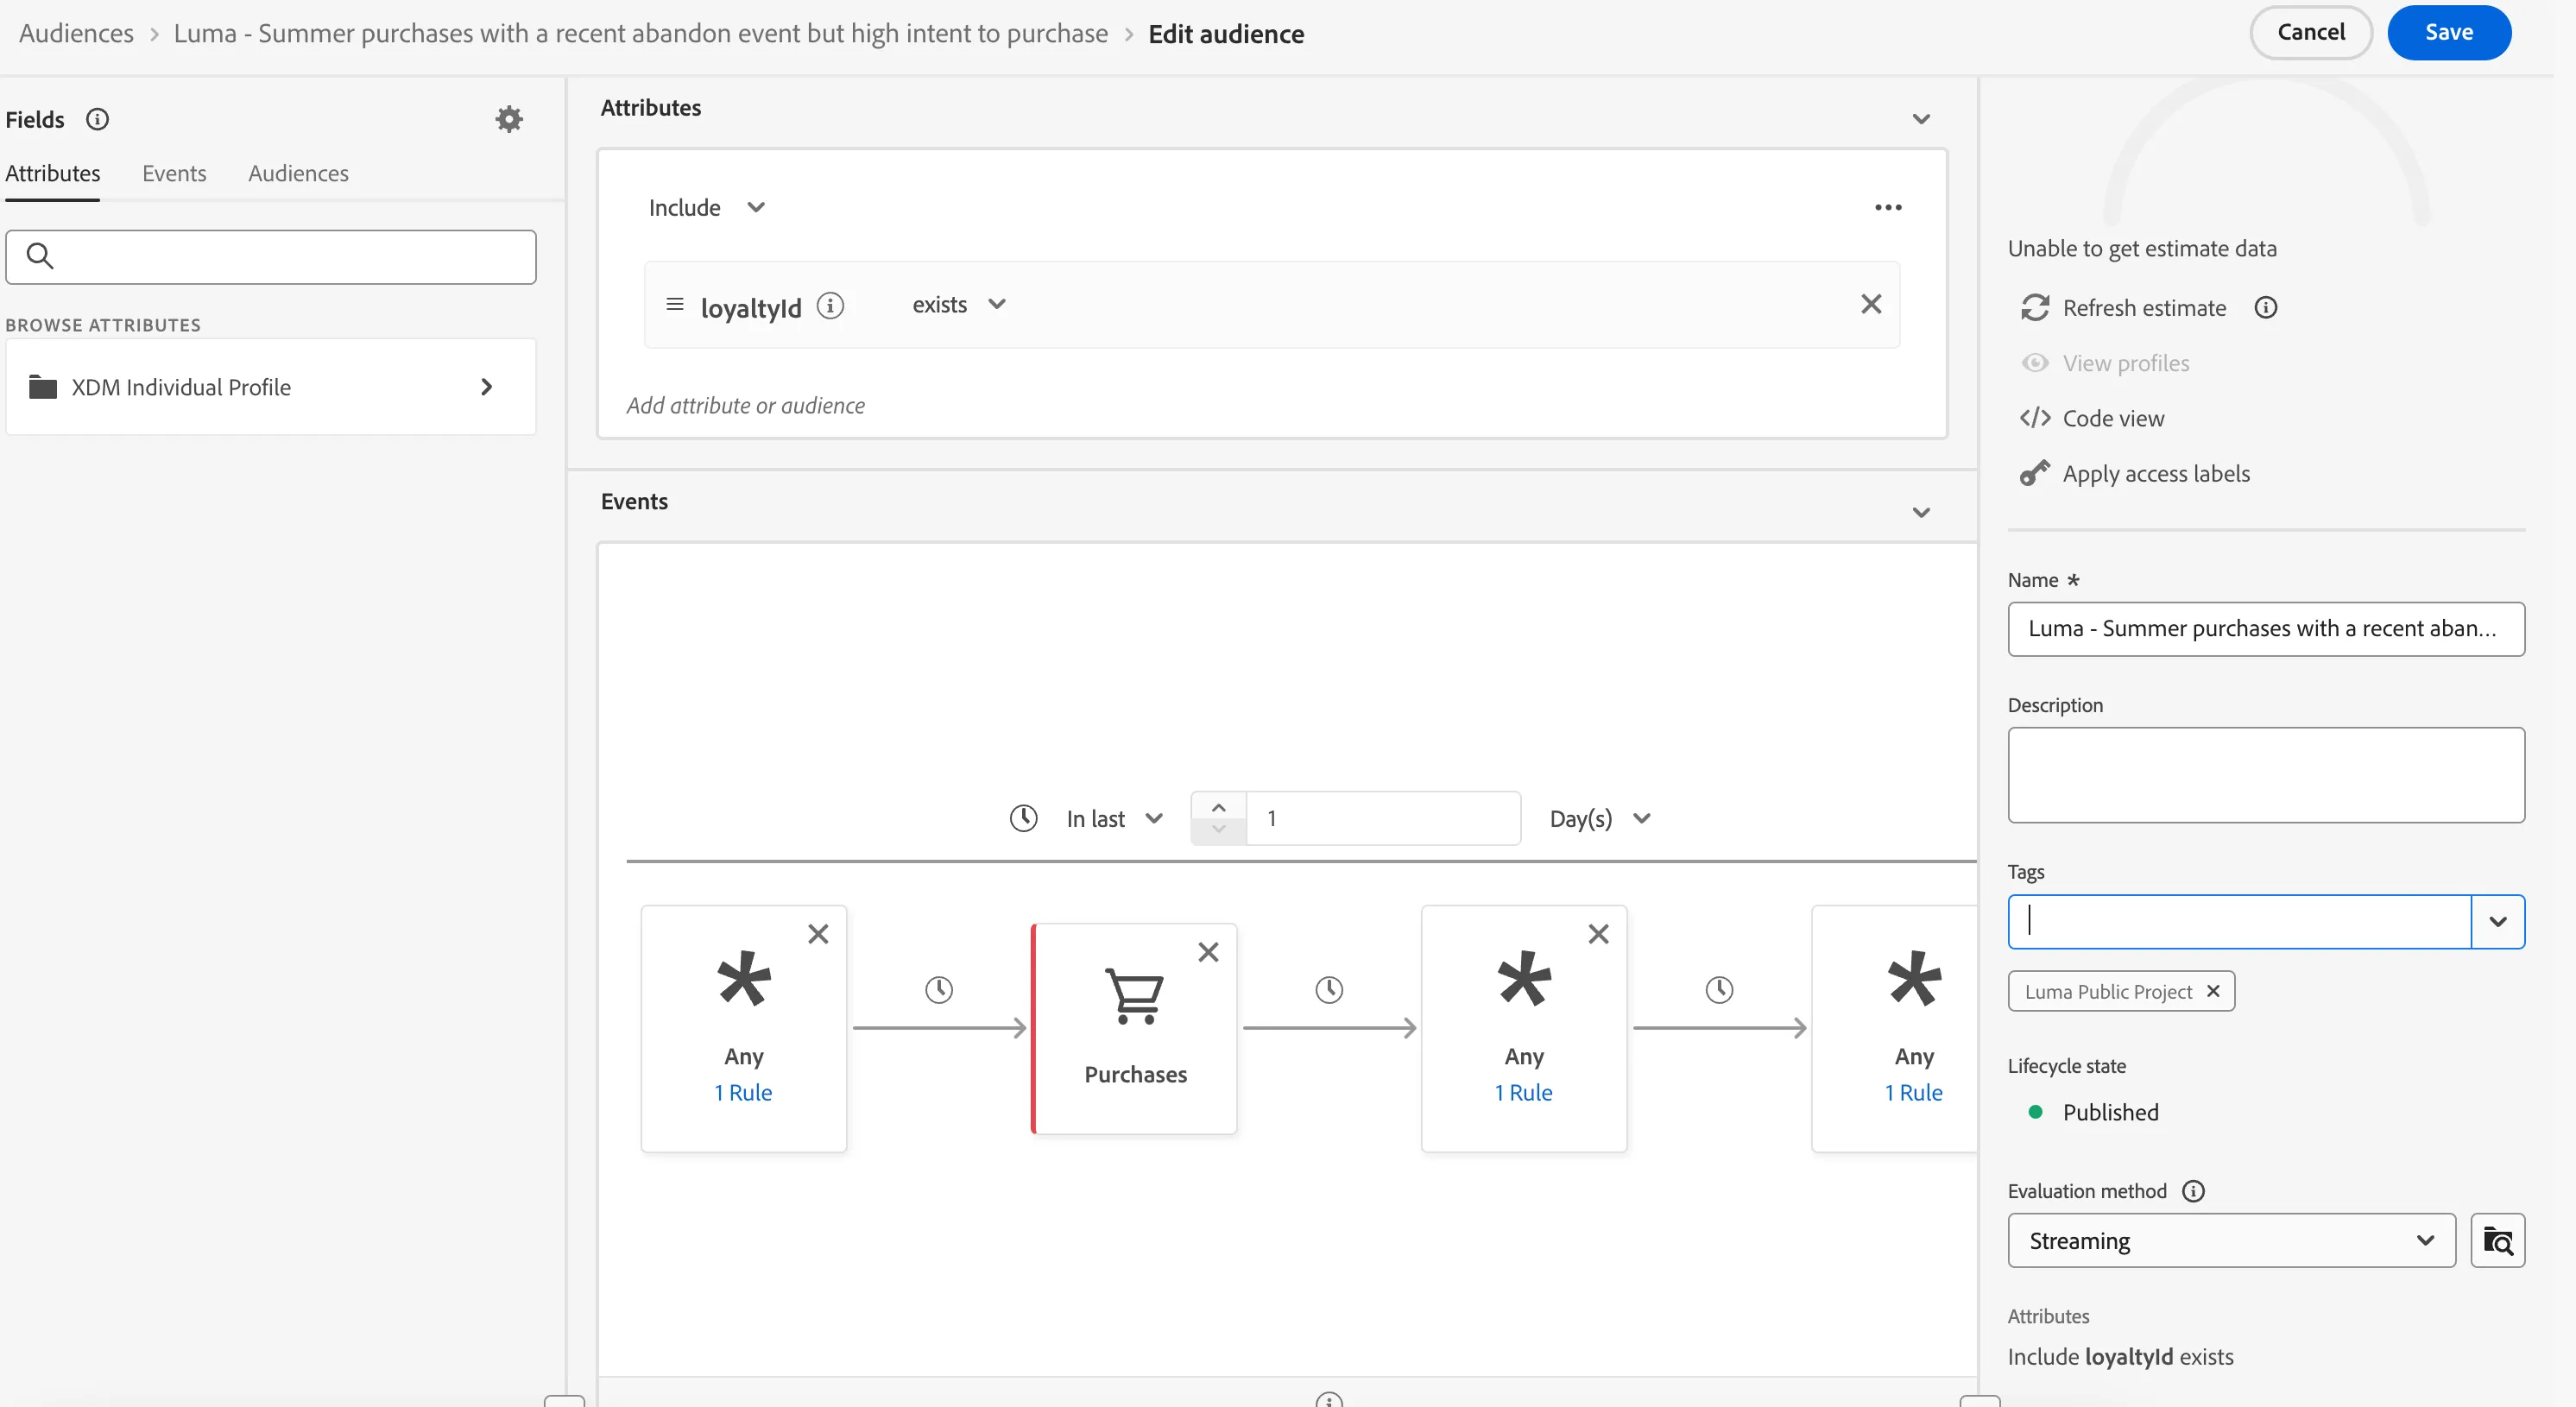2576x1407 pixels.
Task: Click the Save button
Action: pyautogui.click(x=2448, y=32)
